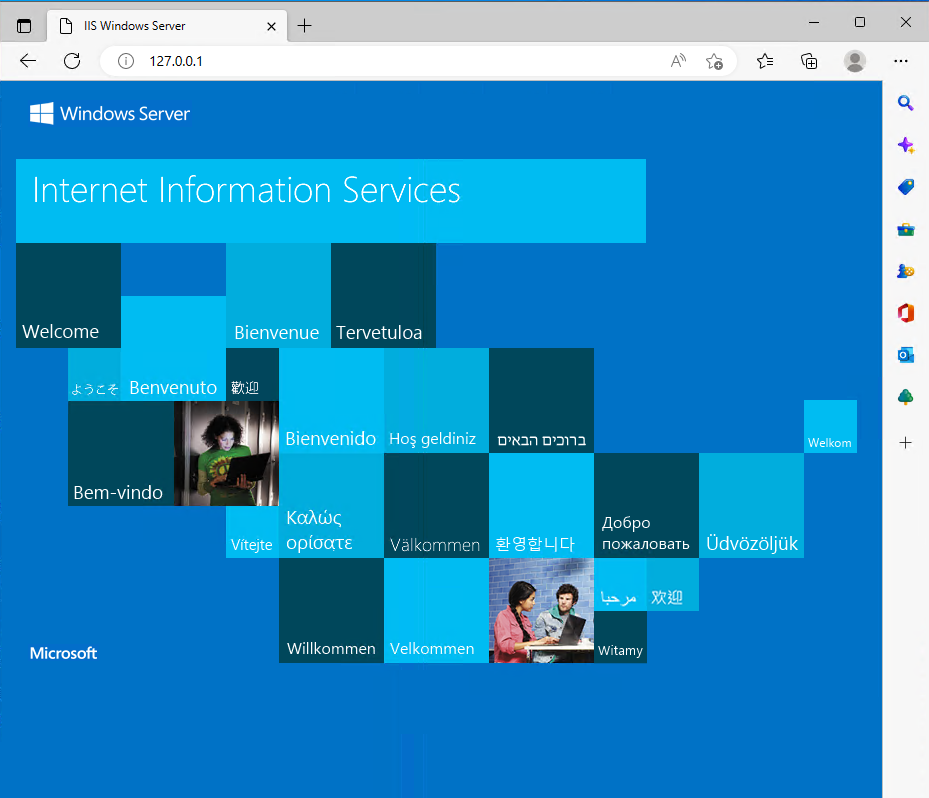Go back using the browser back arrow
Screen dimensions: 929x798
pyautogui.click(x=28, y=61)
